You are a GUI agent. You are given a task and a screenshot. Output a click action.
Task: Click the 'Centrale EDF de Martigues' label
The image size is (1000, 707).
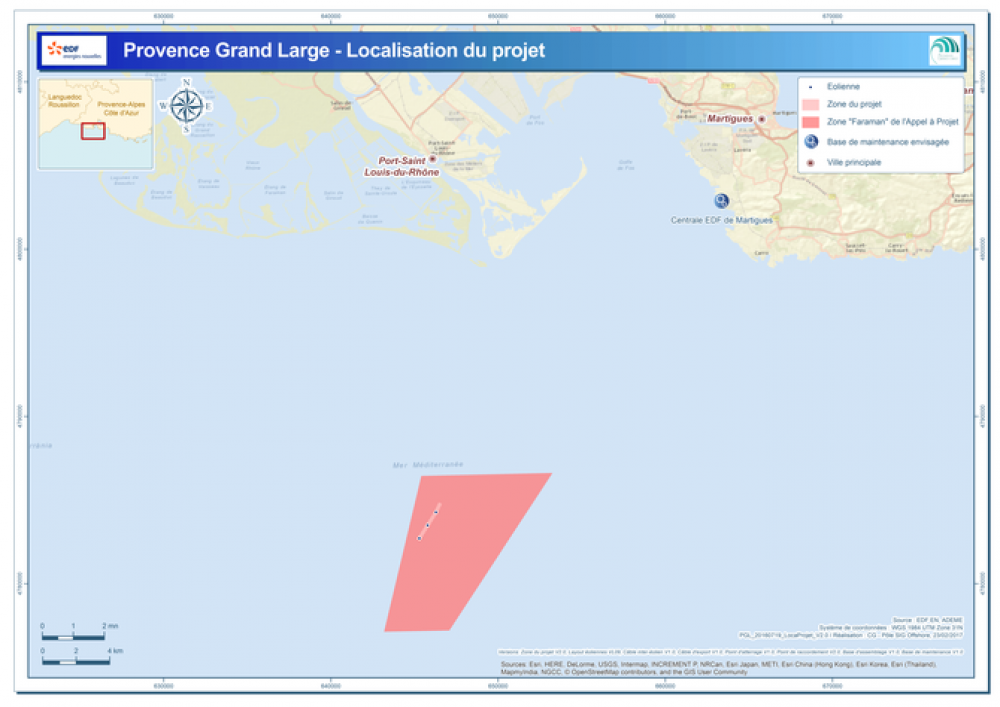tap(720, 220)
